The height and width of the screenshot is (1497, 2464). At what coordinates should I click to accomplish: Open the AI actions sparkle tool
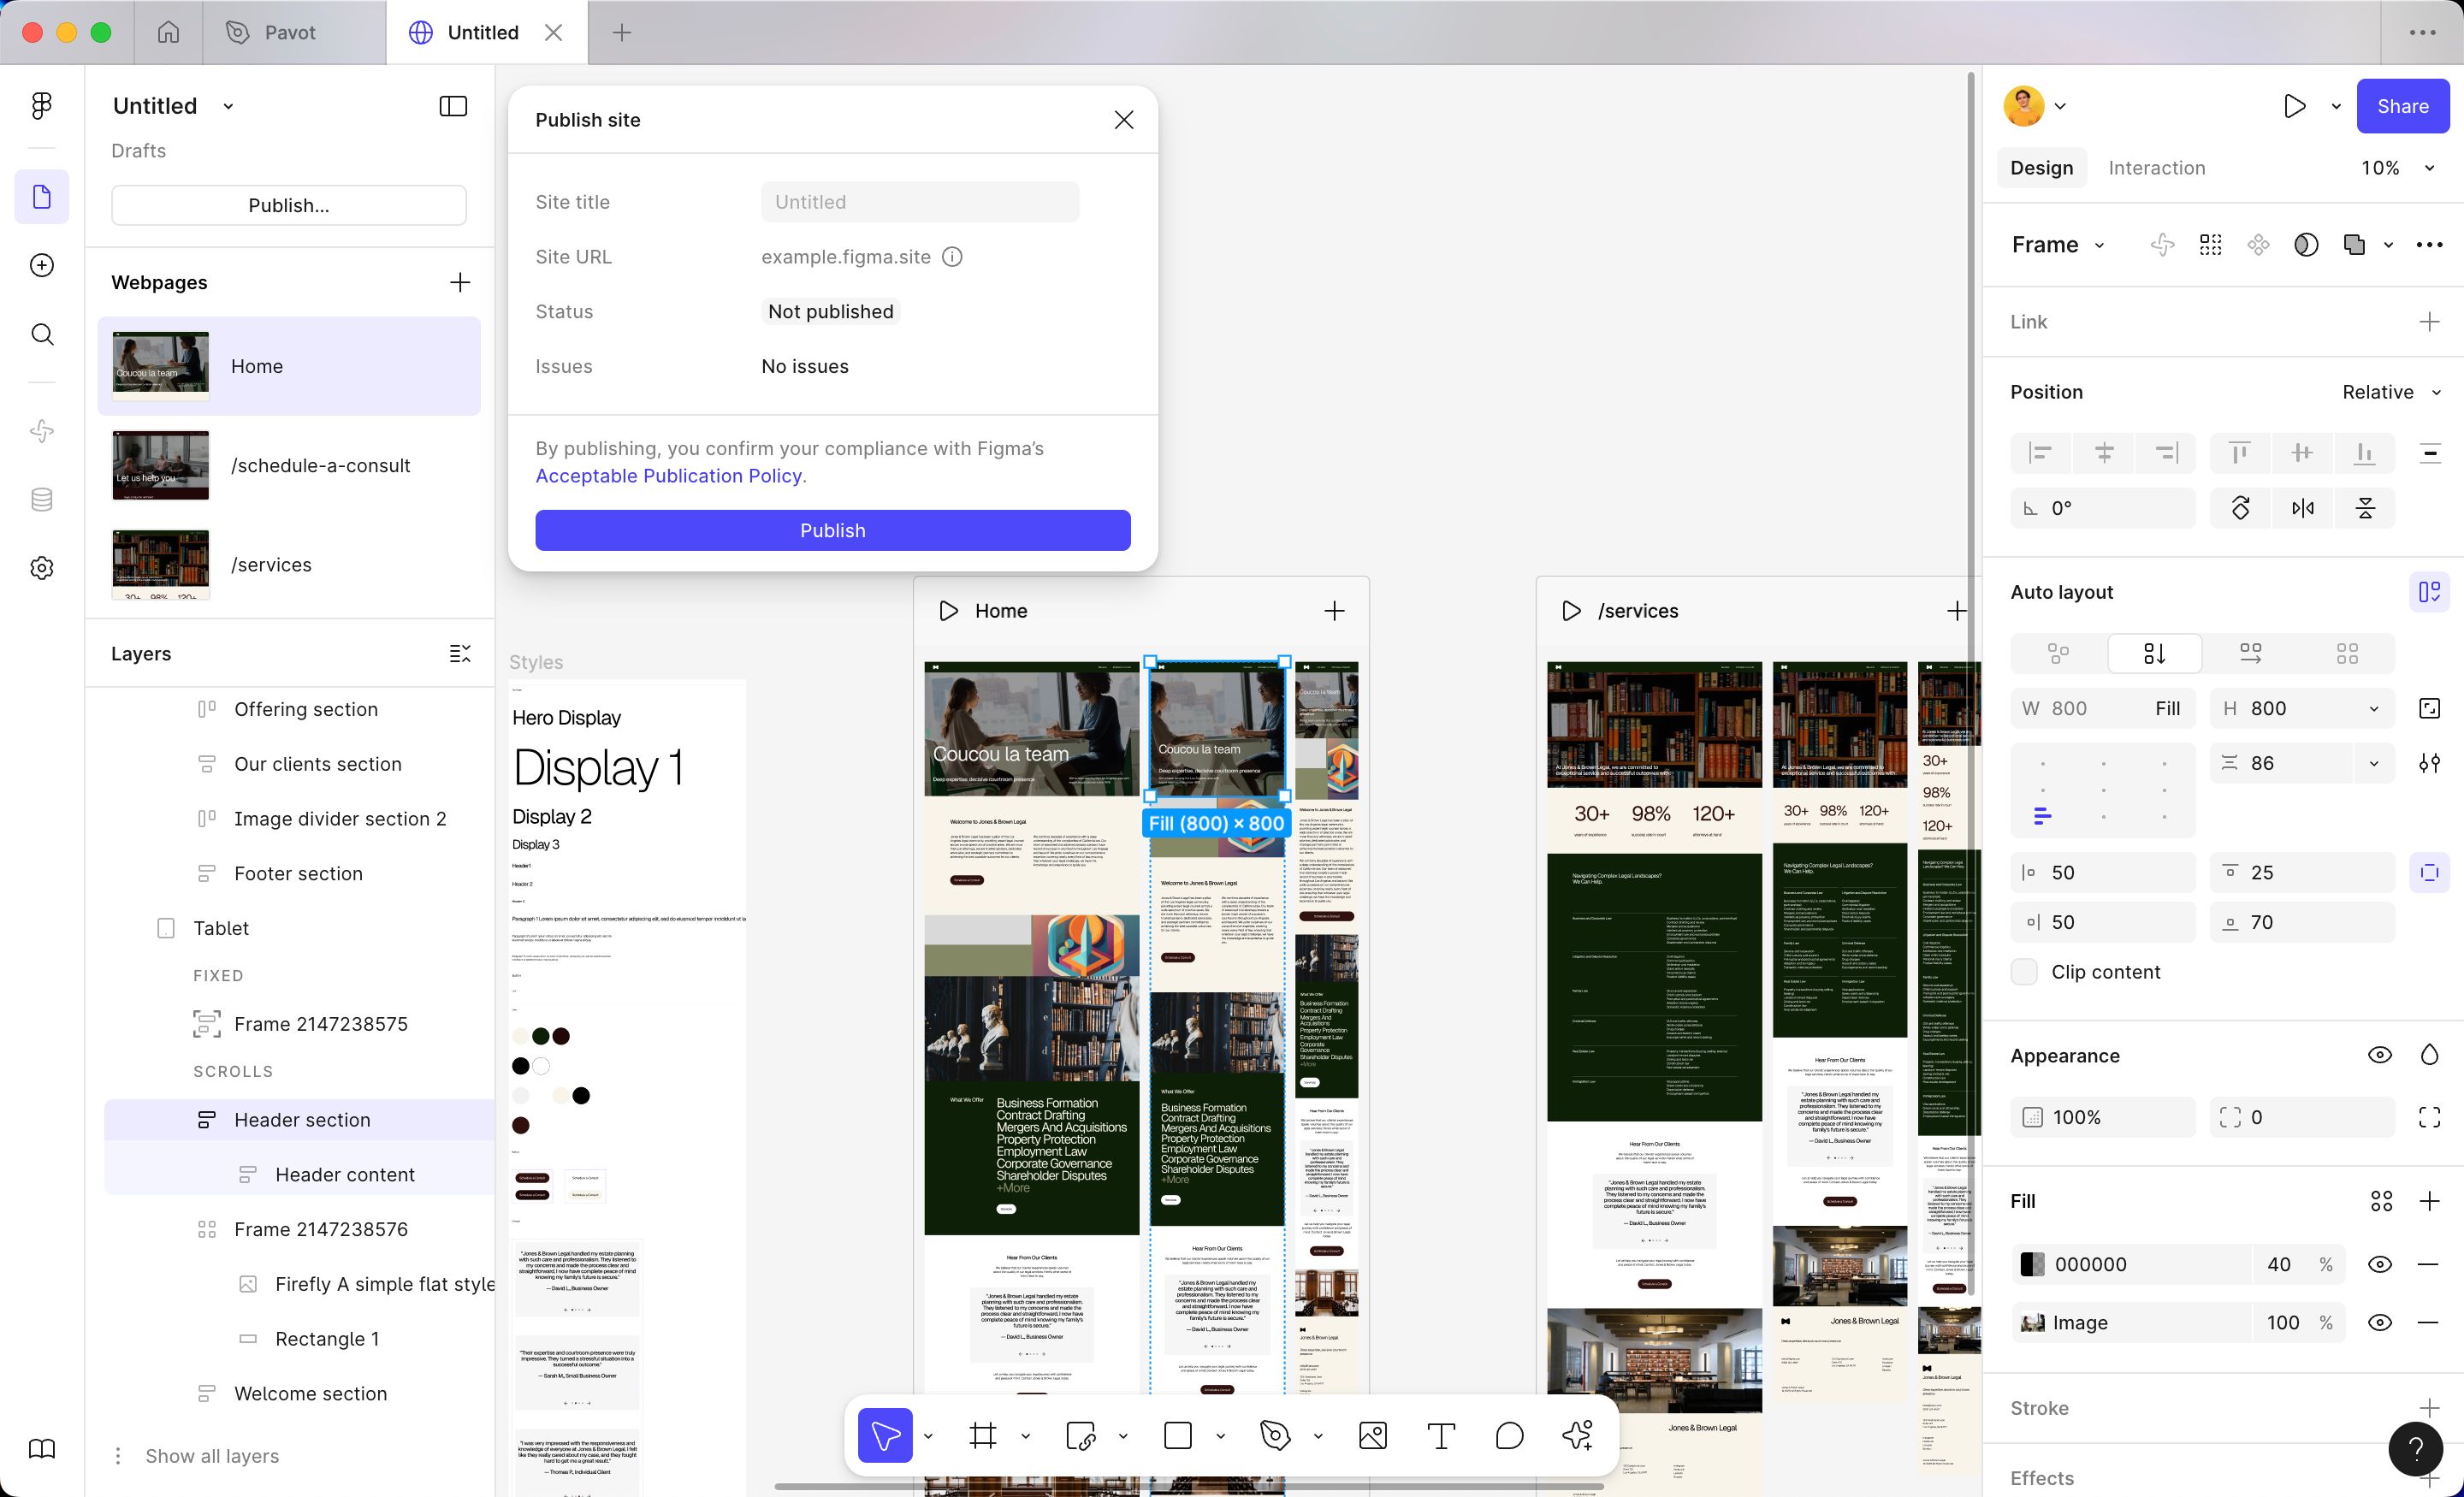pyautogui.click(x=1578, y=1436)
